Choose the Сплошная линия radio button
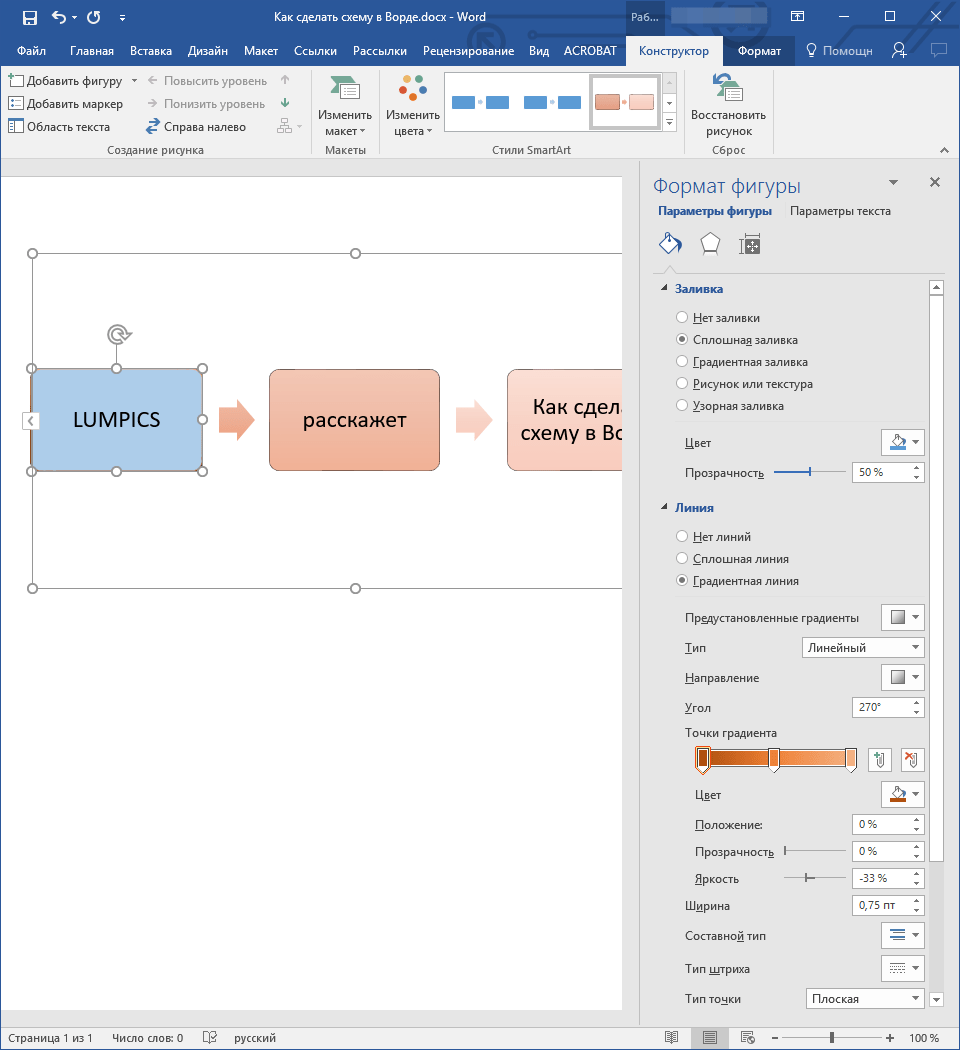960x1050 pixels. [682, 559]
